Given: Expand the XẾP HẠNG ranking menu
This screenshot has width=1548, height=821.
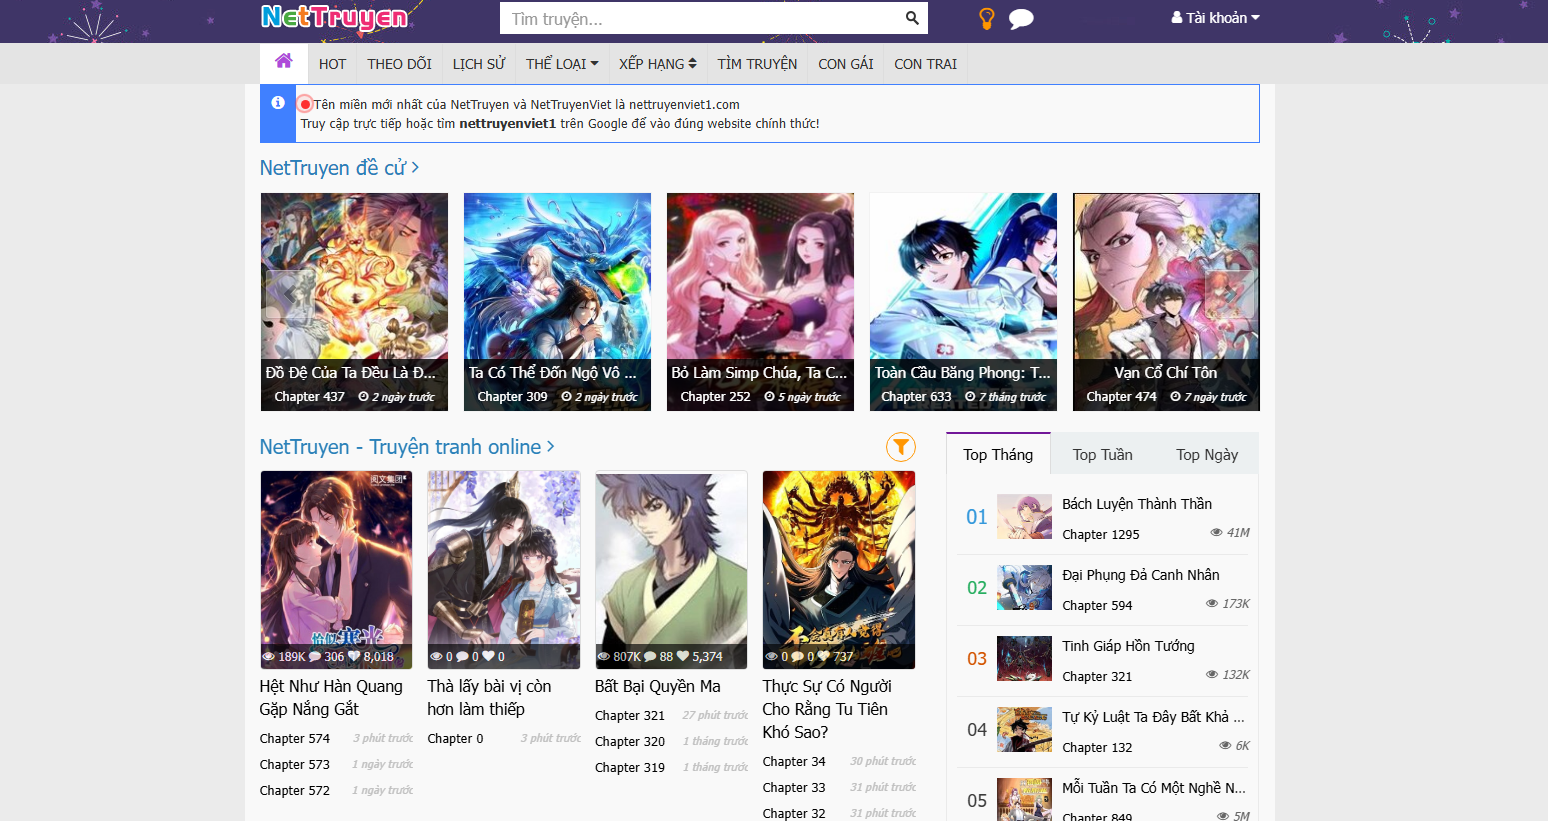Looking at the screenshot, I should pos(657,64).
